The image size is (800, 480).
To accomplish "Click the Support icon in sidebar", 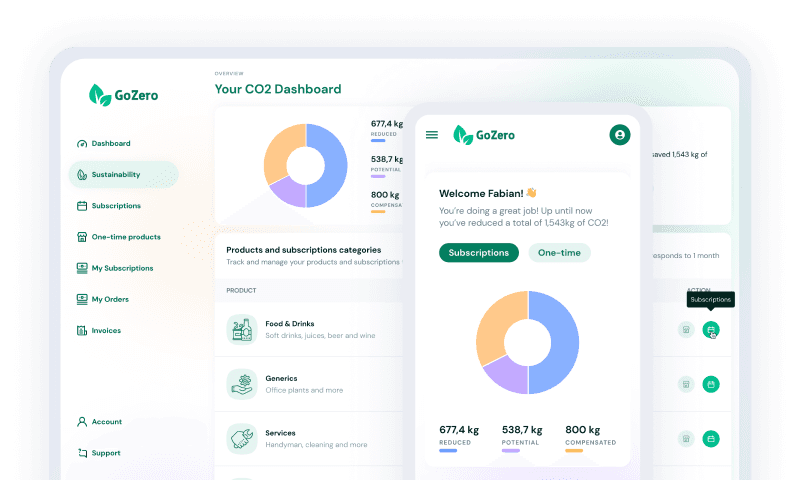I will coord(82,453).
